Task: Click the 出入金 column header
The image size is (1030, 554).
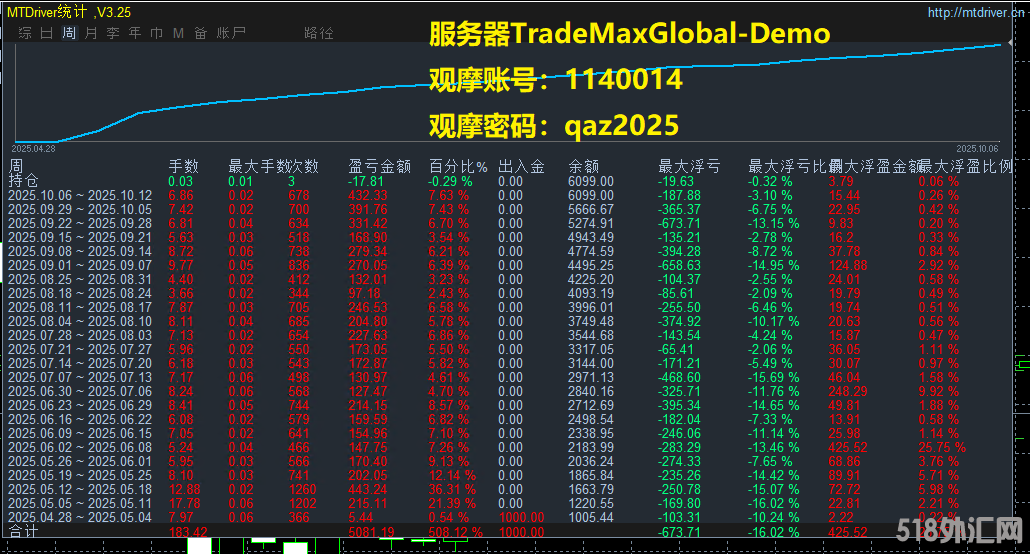Action: [x=522, y=166]
